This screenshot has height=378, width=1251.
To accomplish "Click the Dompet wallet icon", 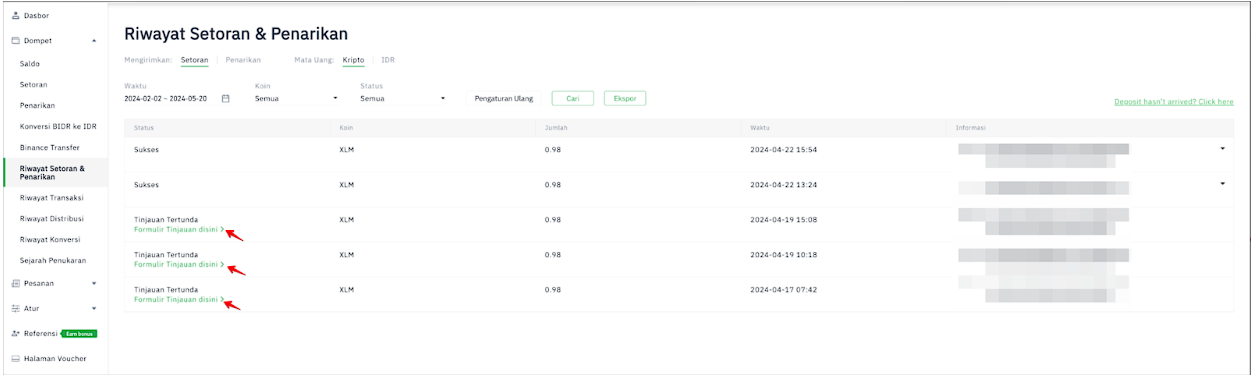I will pos(15,41).
